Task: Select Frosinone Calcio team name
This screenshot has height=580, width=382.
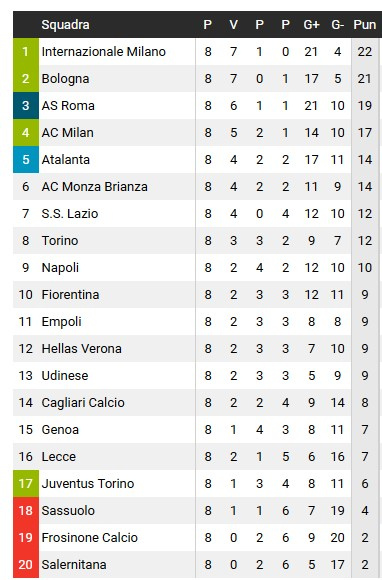Action: click(x=89, y=538)
